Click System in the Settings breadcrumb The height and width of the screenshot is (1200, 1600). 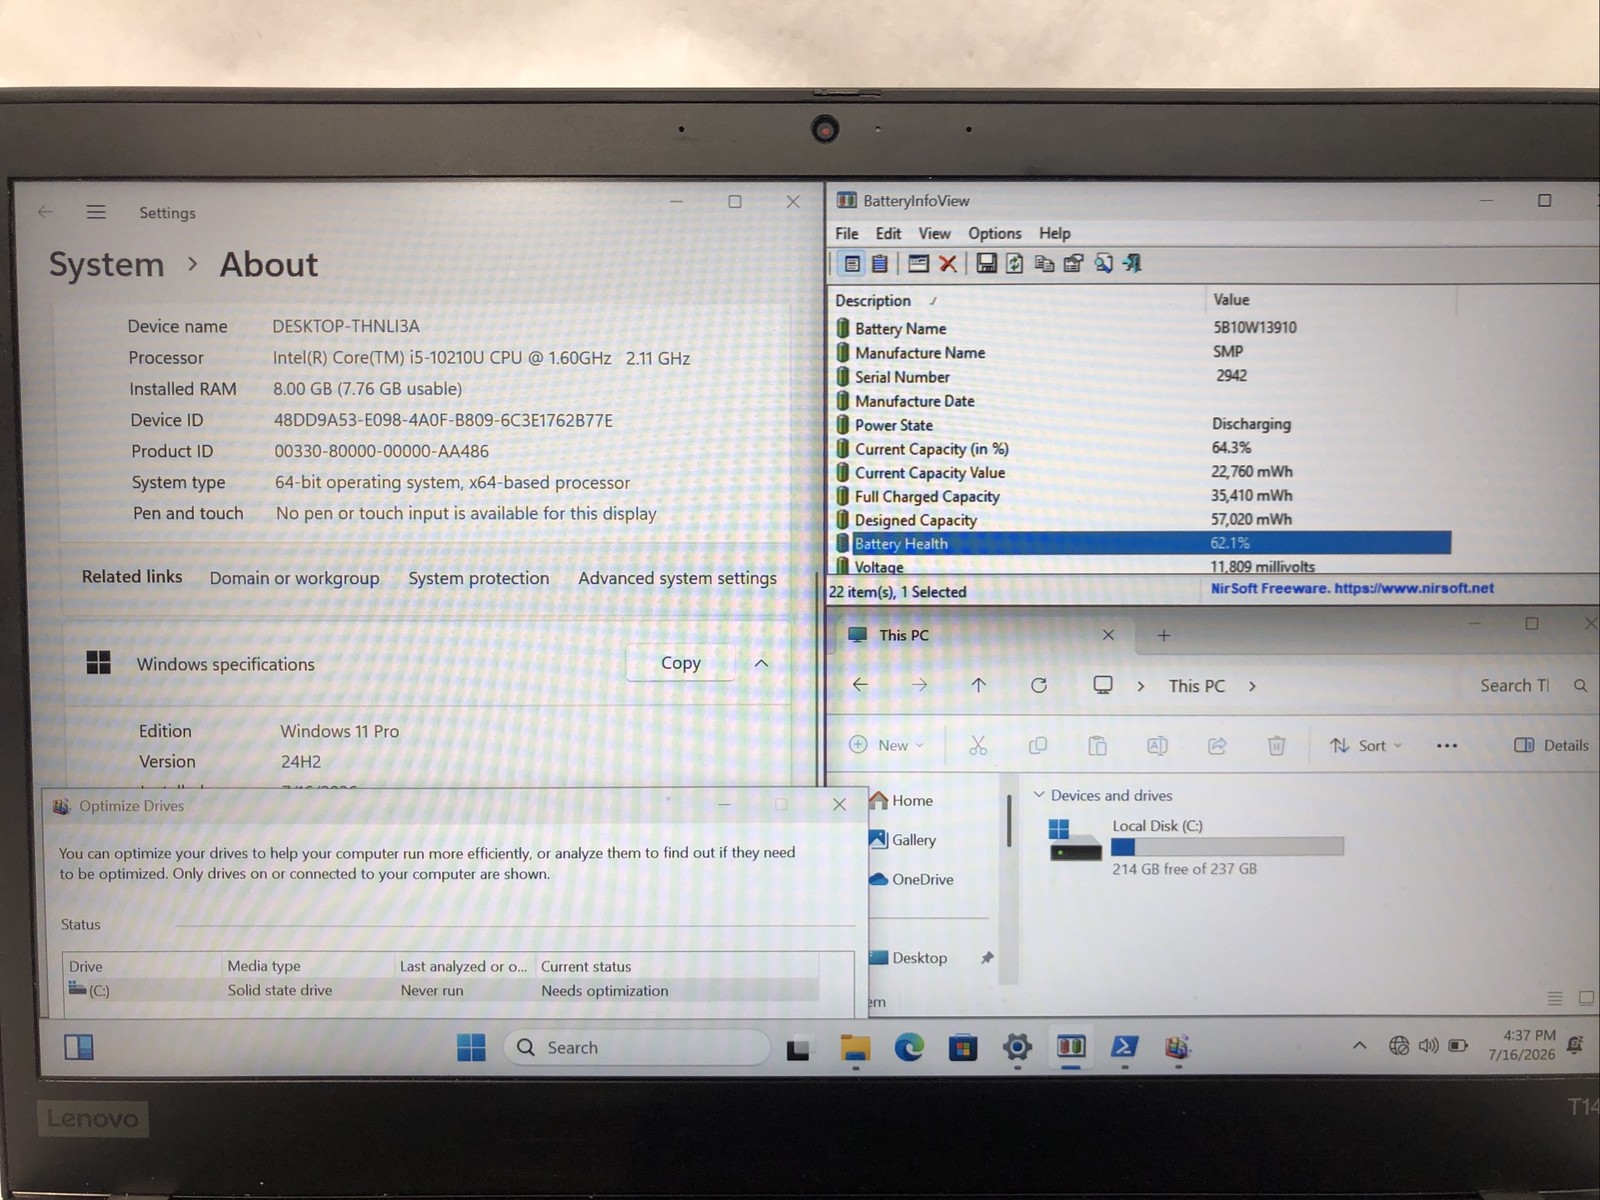[107, 265]
